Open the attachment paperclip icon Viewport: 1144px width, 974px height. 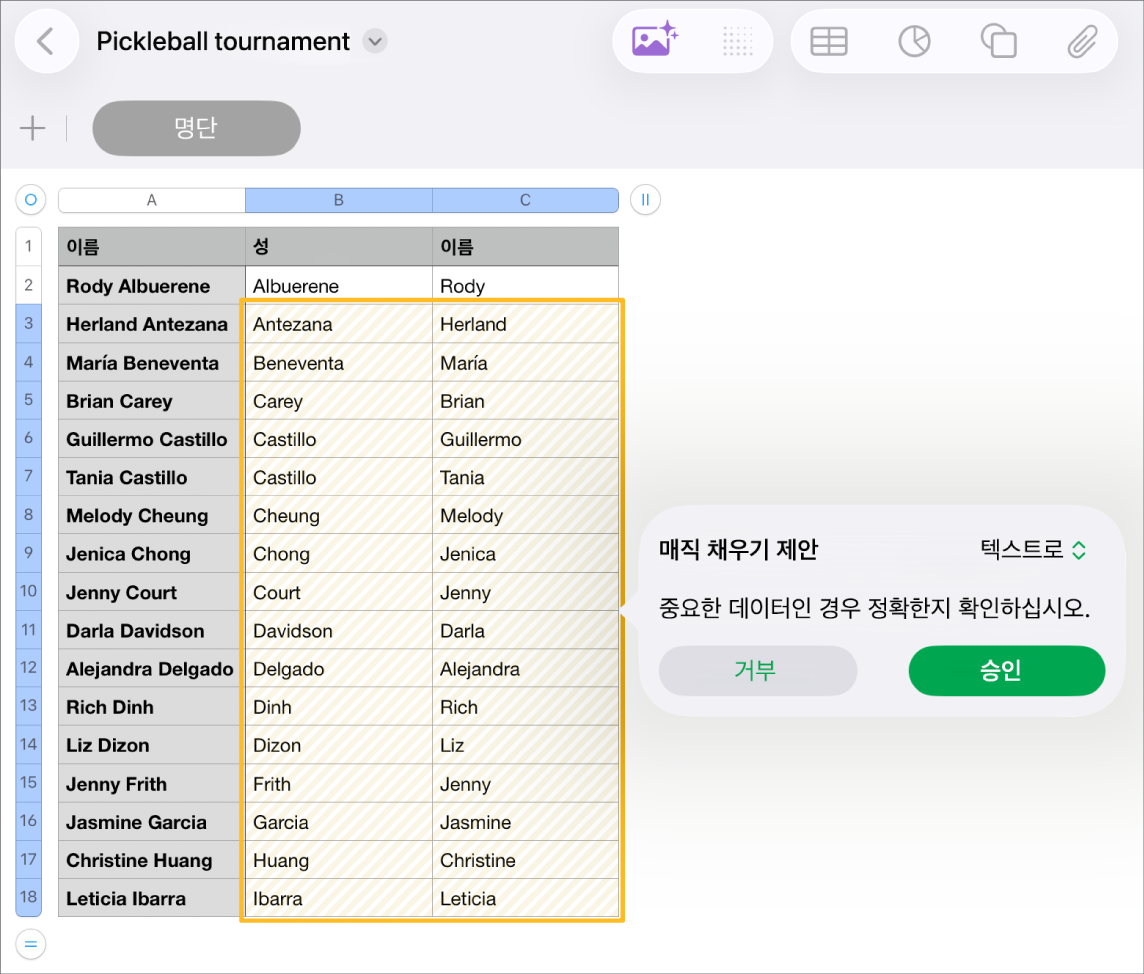(1083, 42)
